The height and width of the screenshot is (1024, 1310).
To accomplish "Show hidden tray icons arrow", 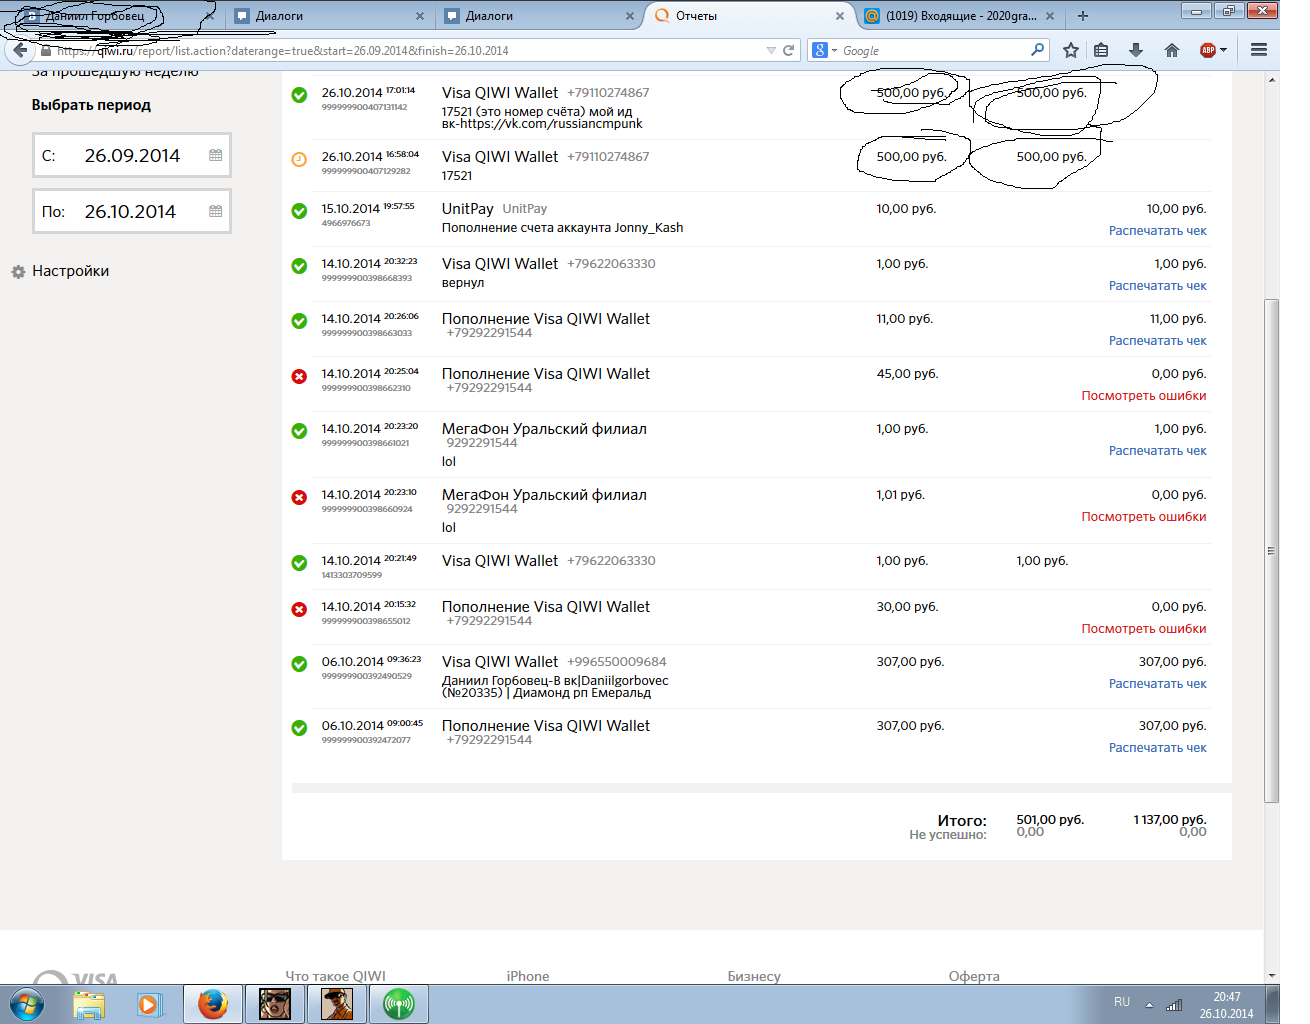I will tap(1149, 1005).
